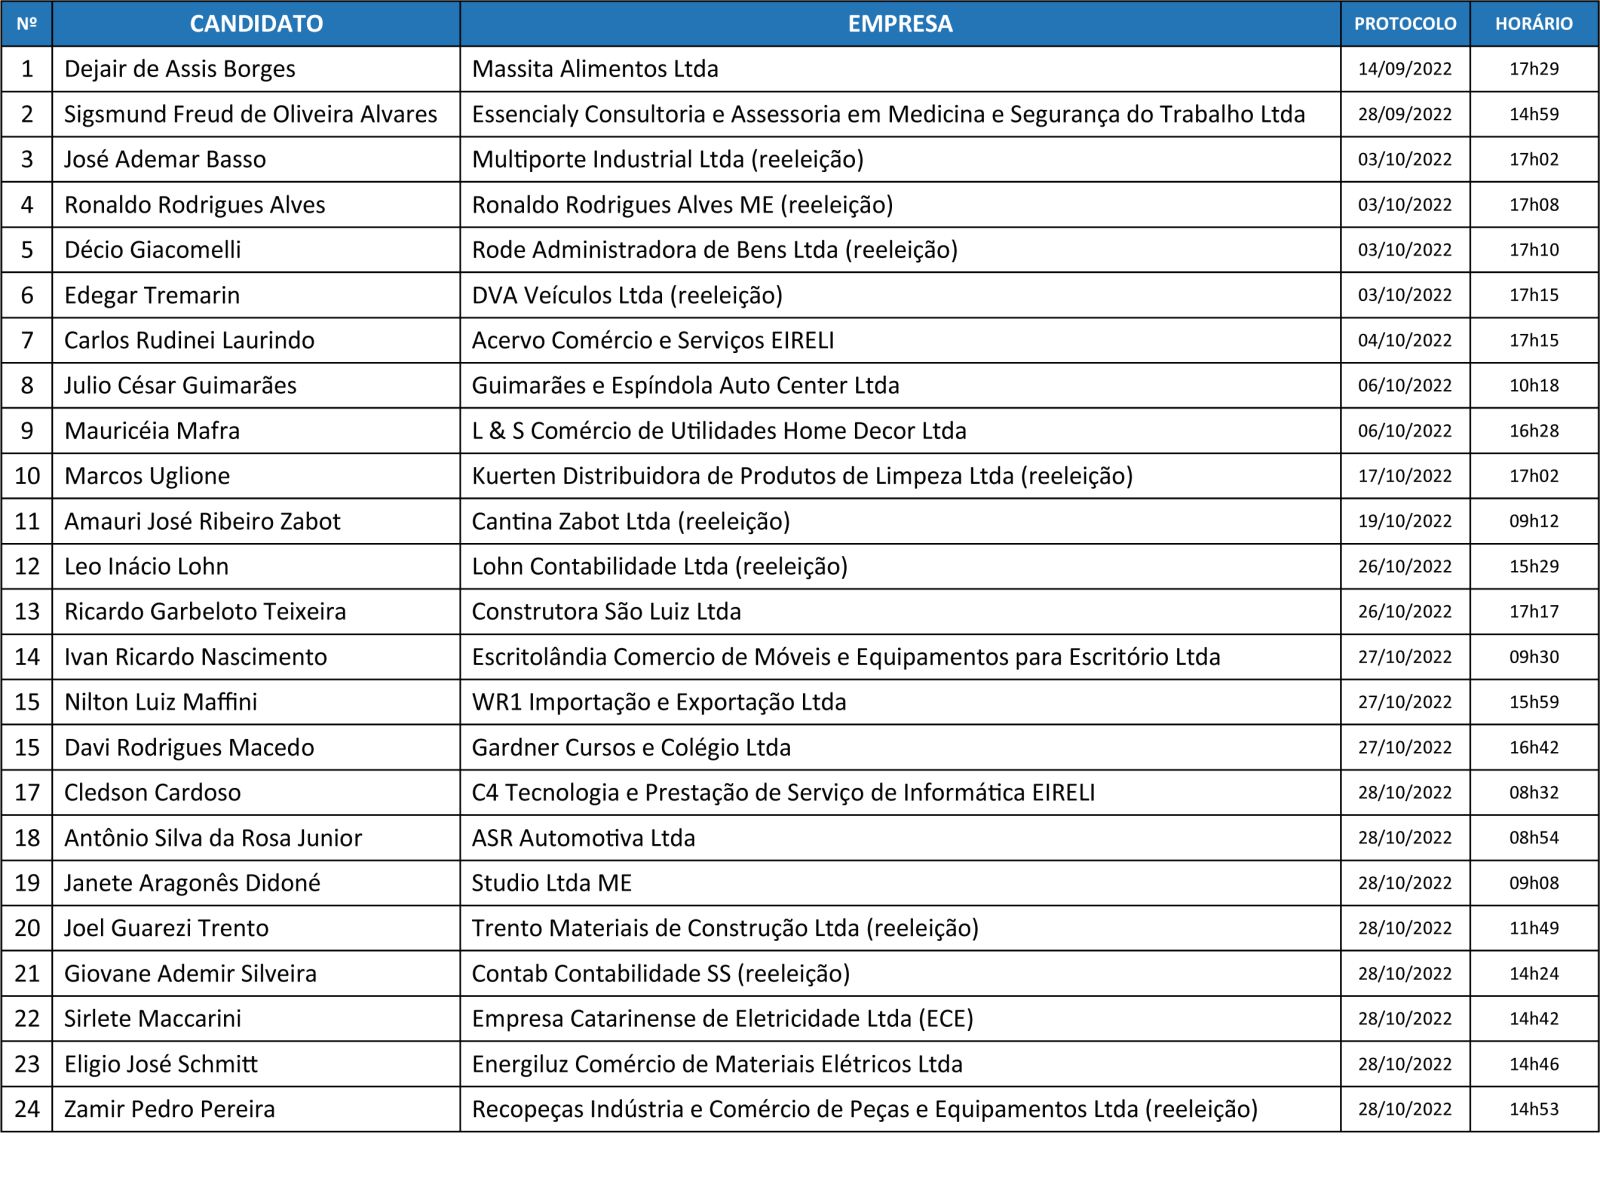
Task: Click the EMPRESA column header
Action: [x=900, y=24]
